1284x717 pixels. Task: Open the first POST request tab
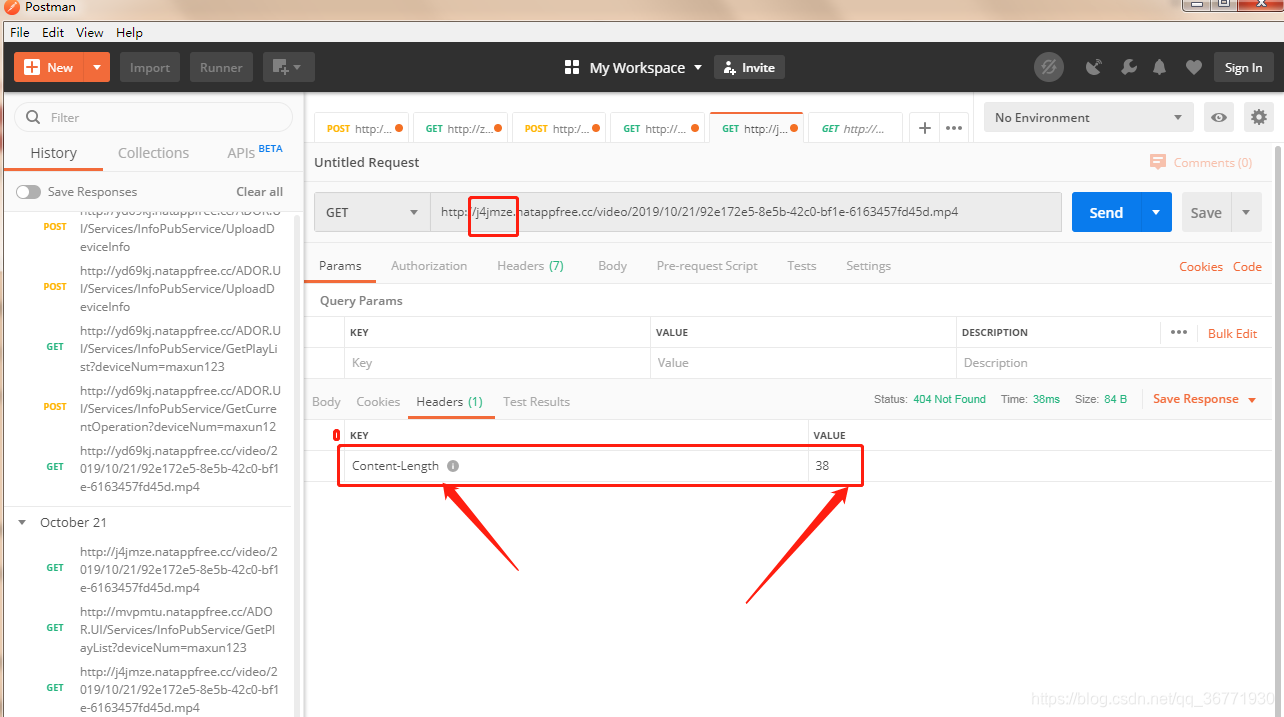[361, 128]
